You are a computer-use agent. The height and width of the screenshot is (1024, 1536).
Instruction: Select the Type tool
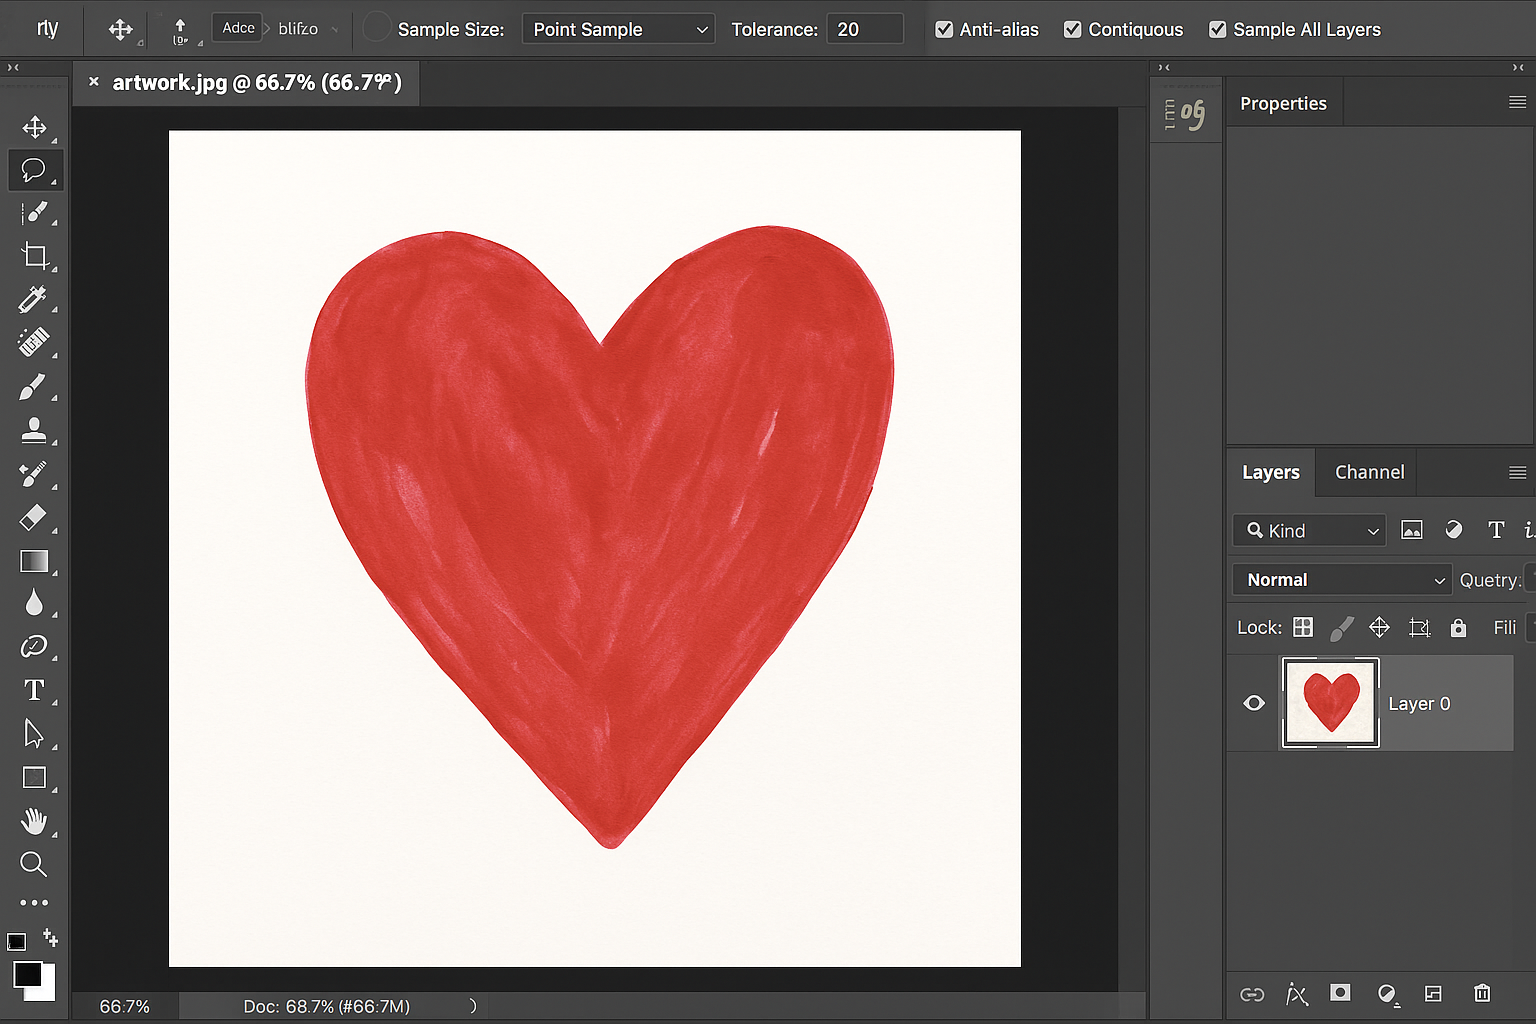pos(34,690)
